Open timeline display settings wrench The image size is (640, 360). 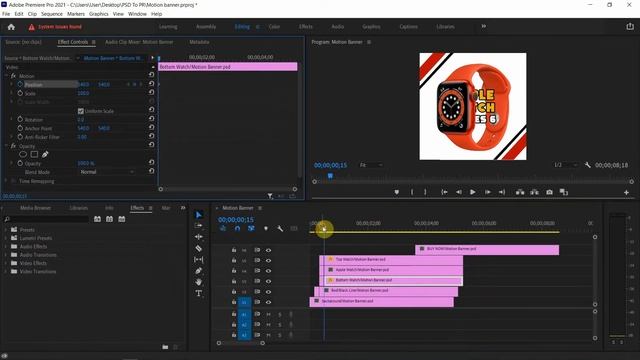tap(280, 229)
